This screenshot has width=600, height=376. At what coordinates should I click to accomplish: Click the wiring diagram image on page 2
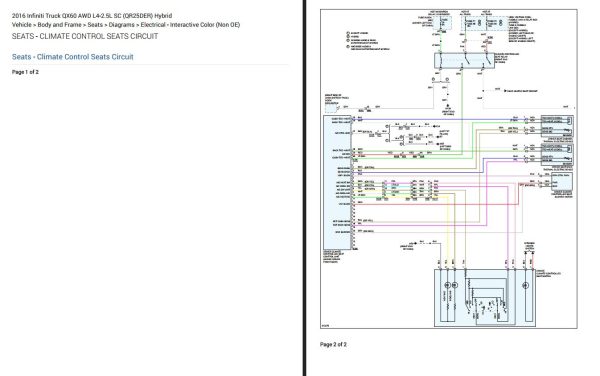click(449, 169)
